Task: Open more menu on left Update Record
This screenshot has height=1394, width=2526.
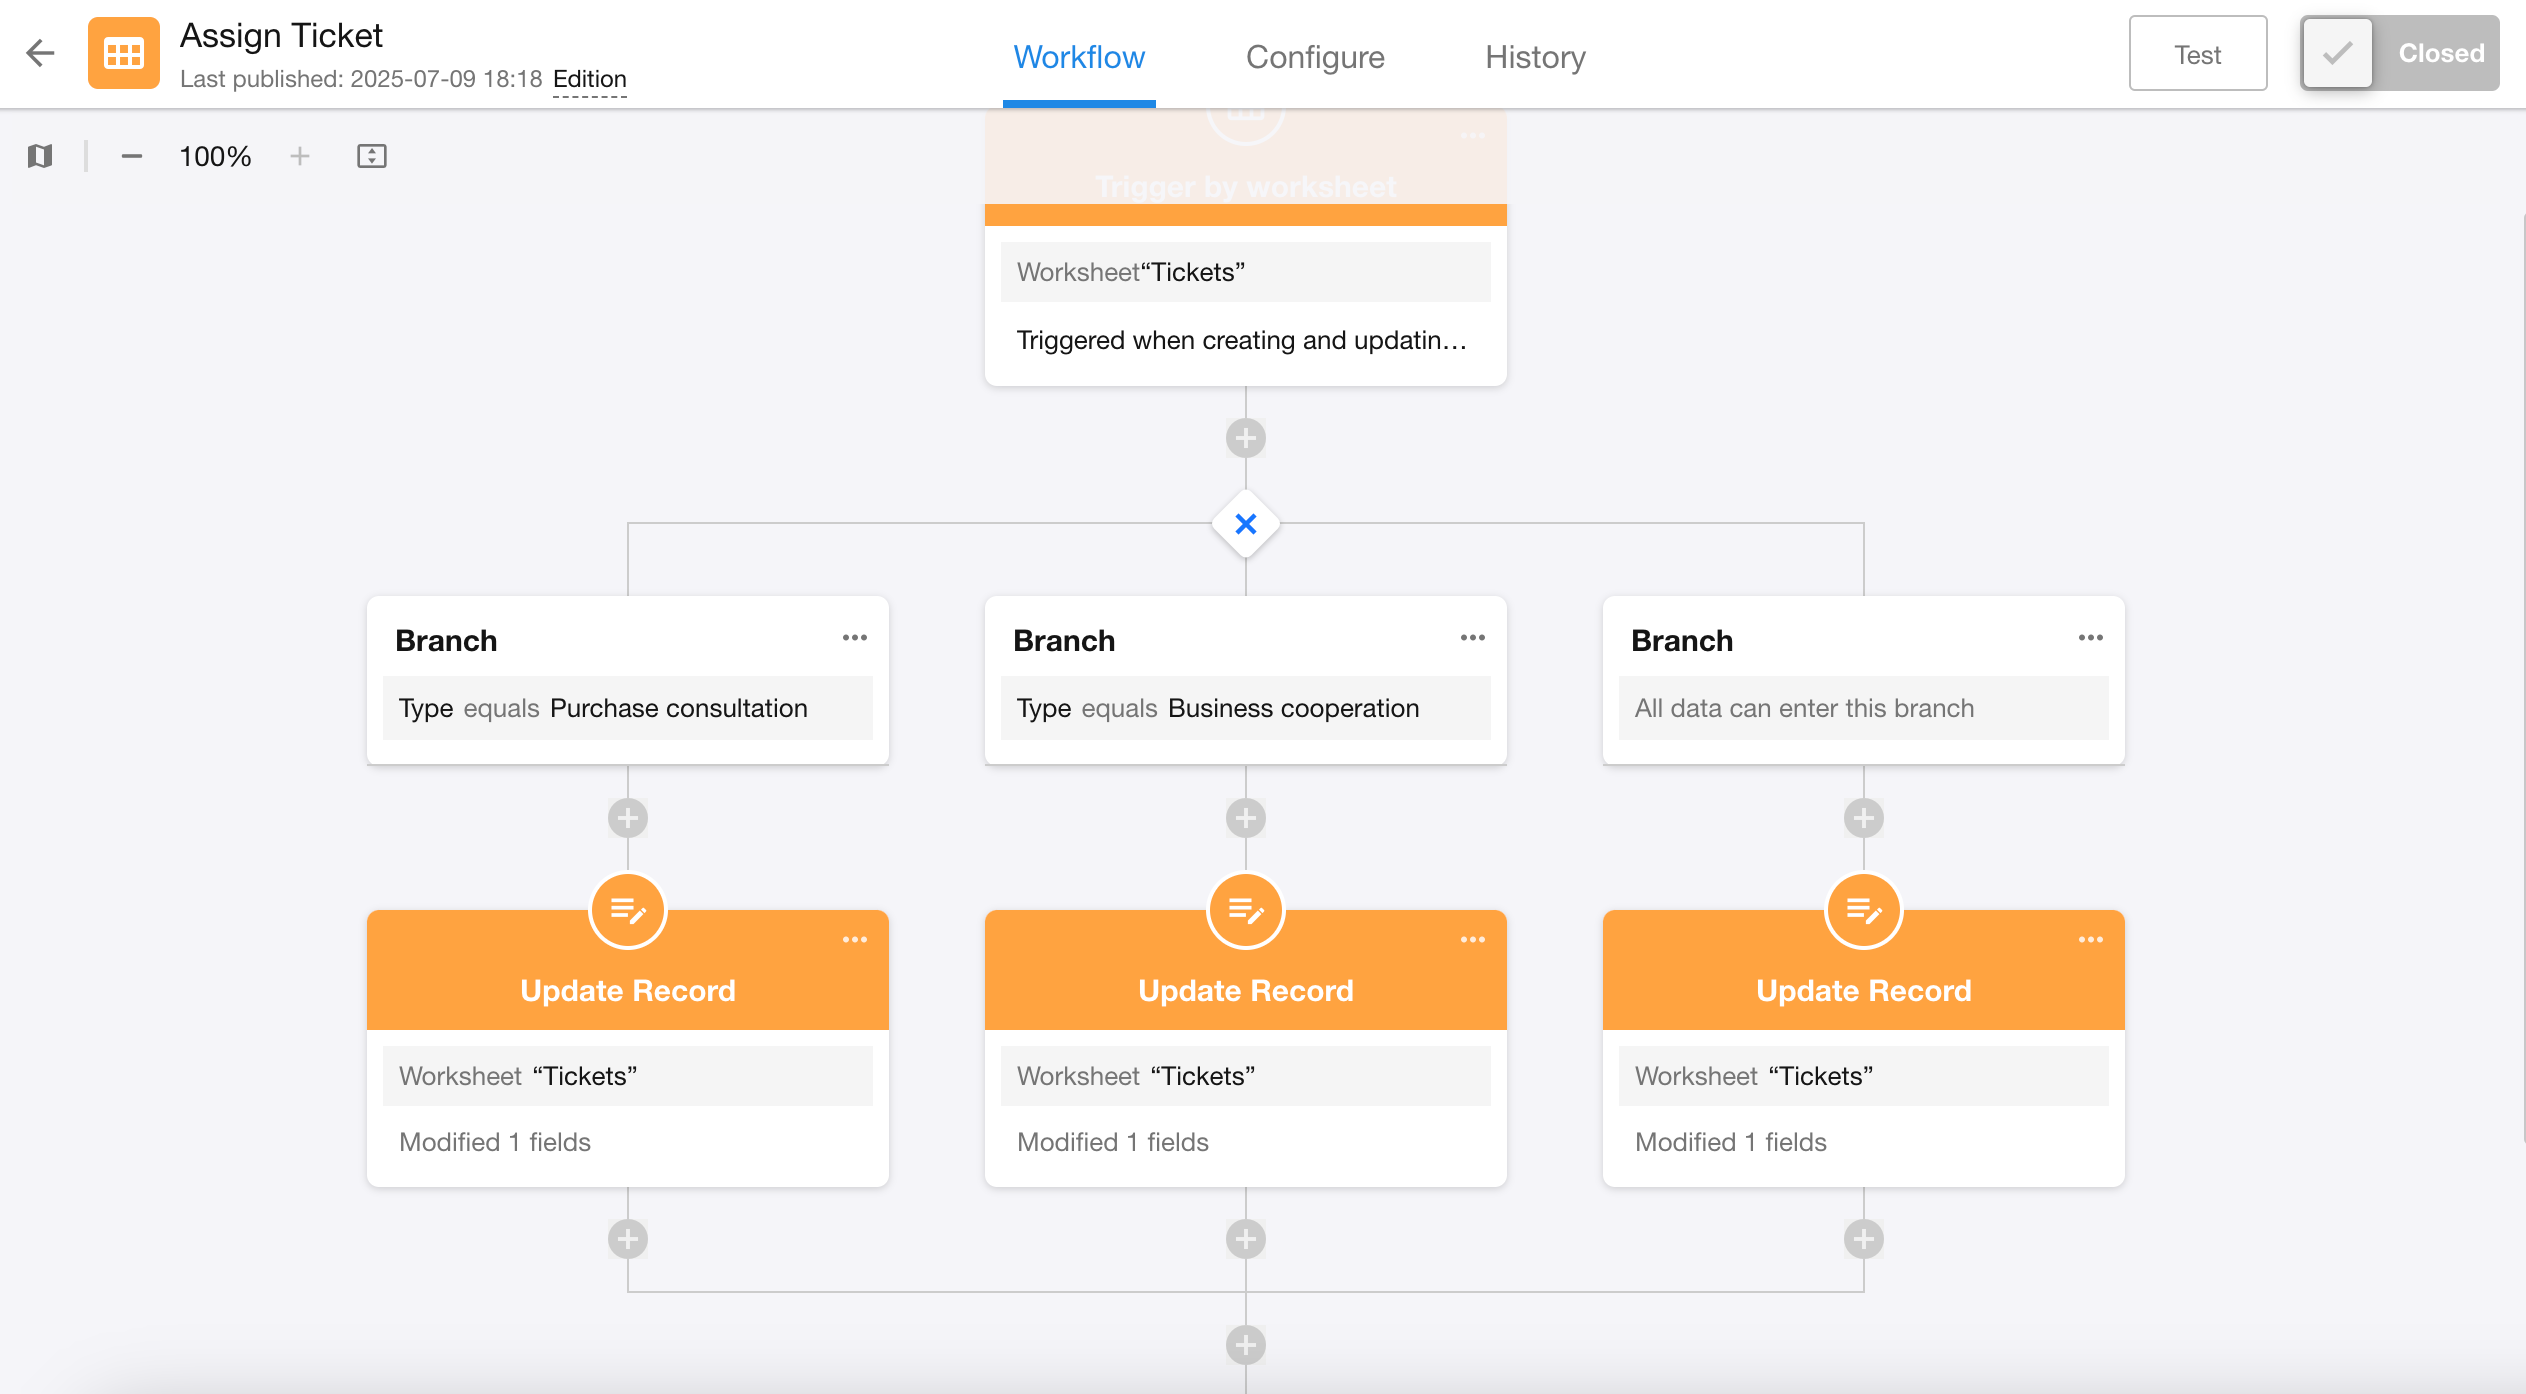Action: click(x=854, y=940)
